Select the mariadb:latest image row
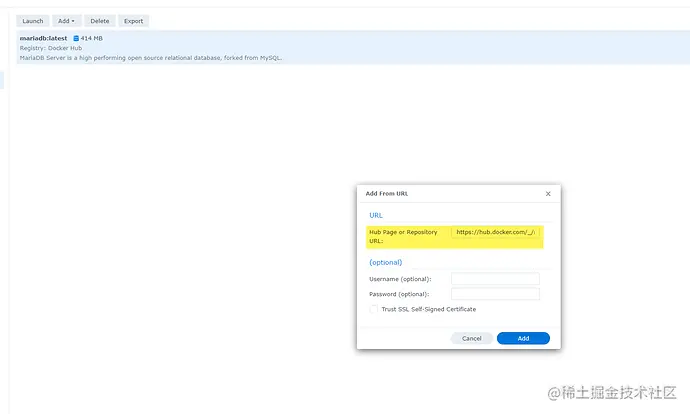The image size is (690, 414). click(x=353, y=48)
